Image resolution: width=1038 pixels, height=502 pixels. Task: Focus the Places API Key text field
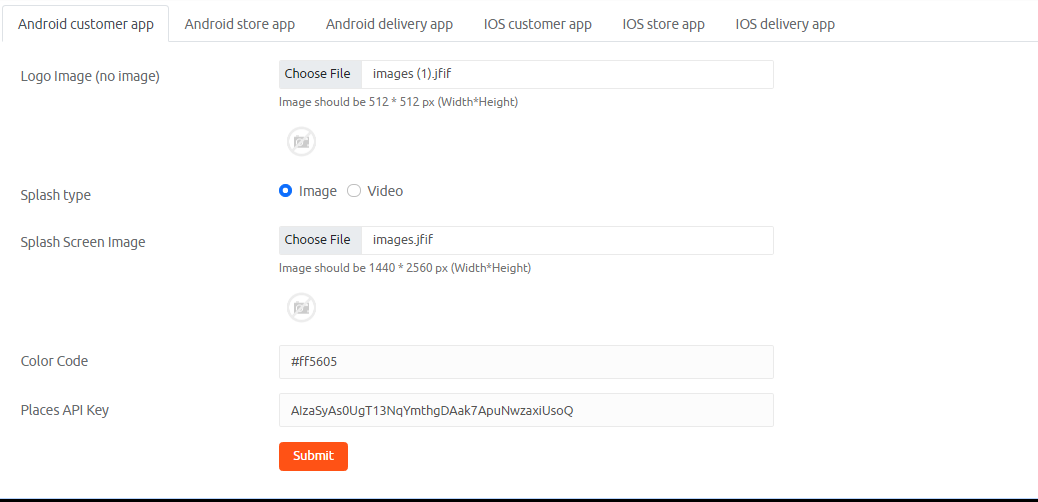(x=526, y=410)
